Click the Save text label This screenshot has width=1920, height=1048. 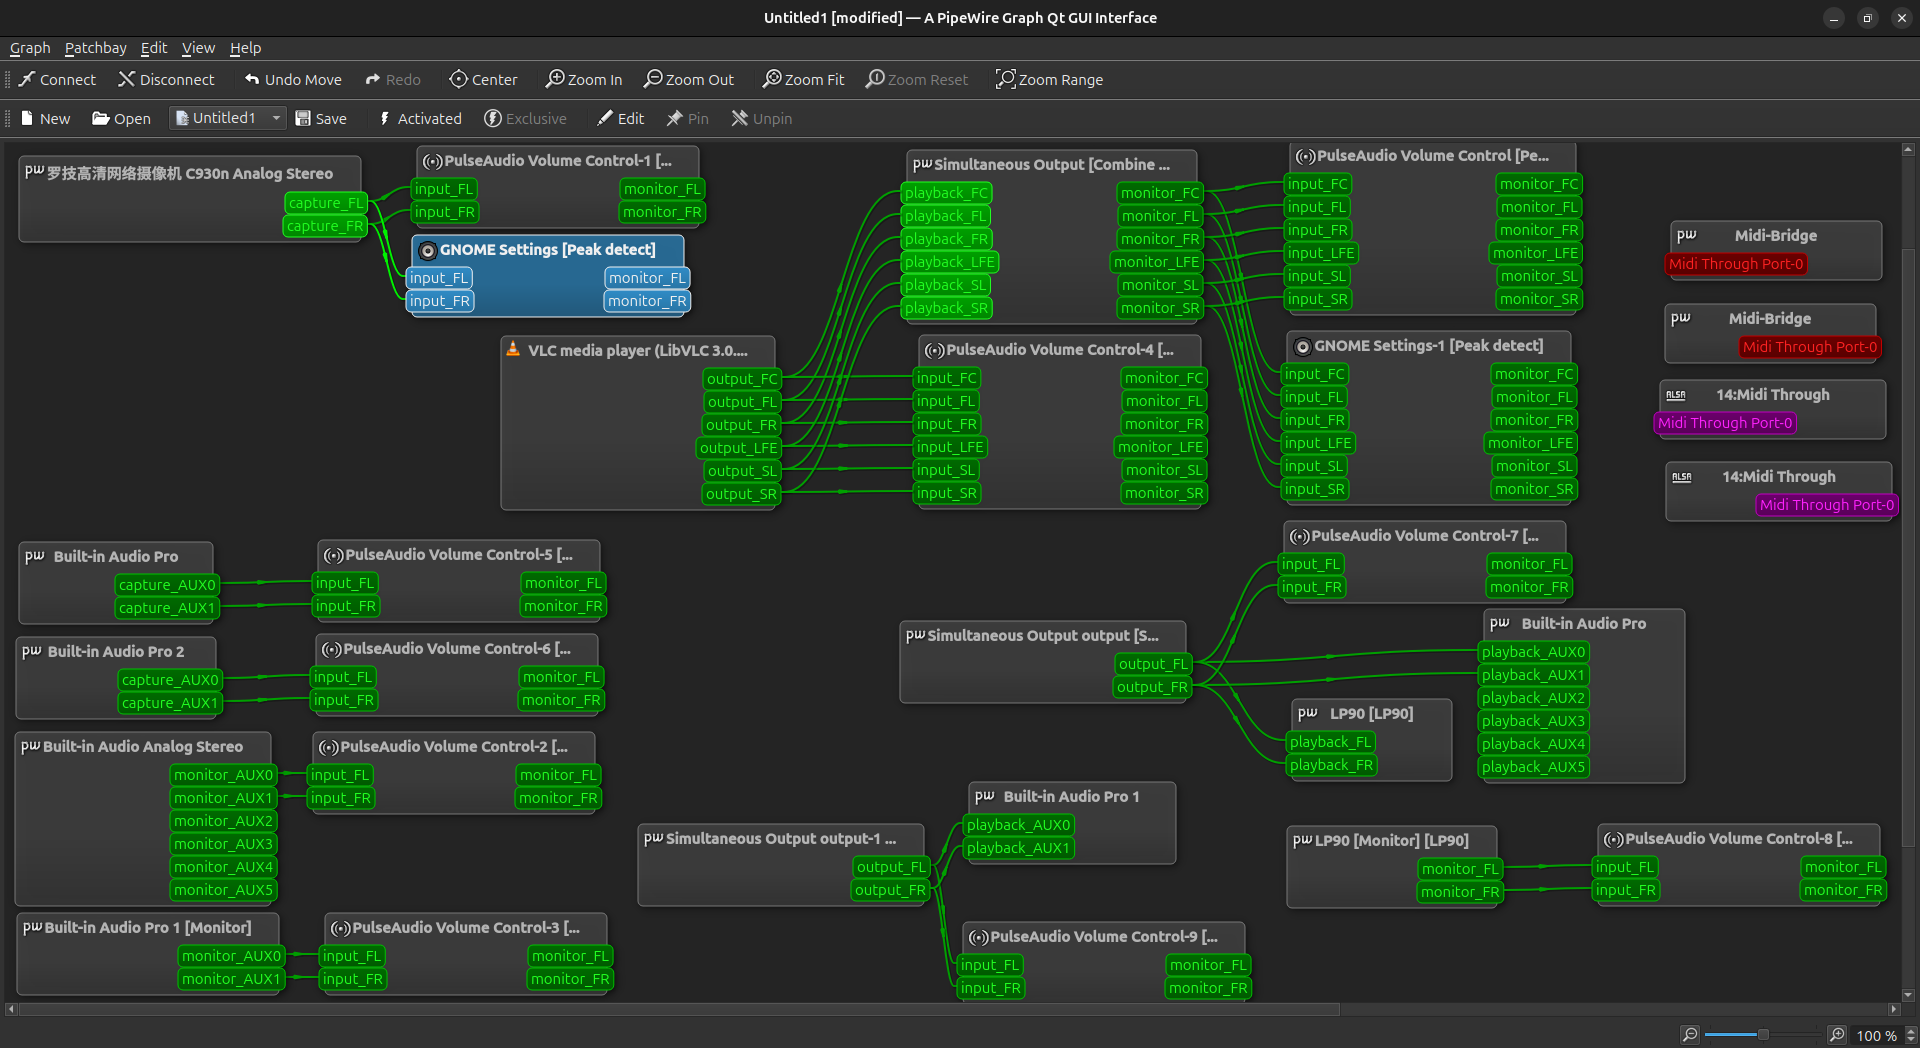331,119
